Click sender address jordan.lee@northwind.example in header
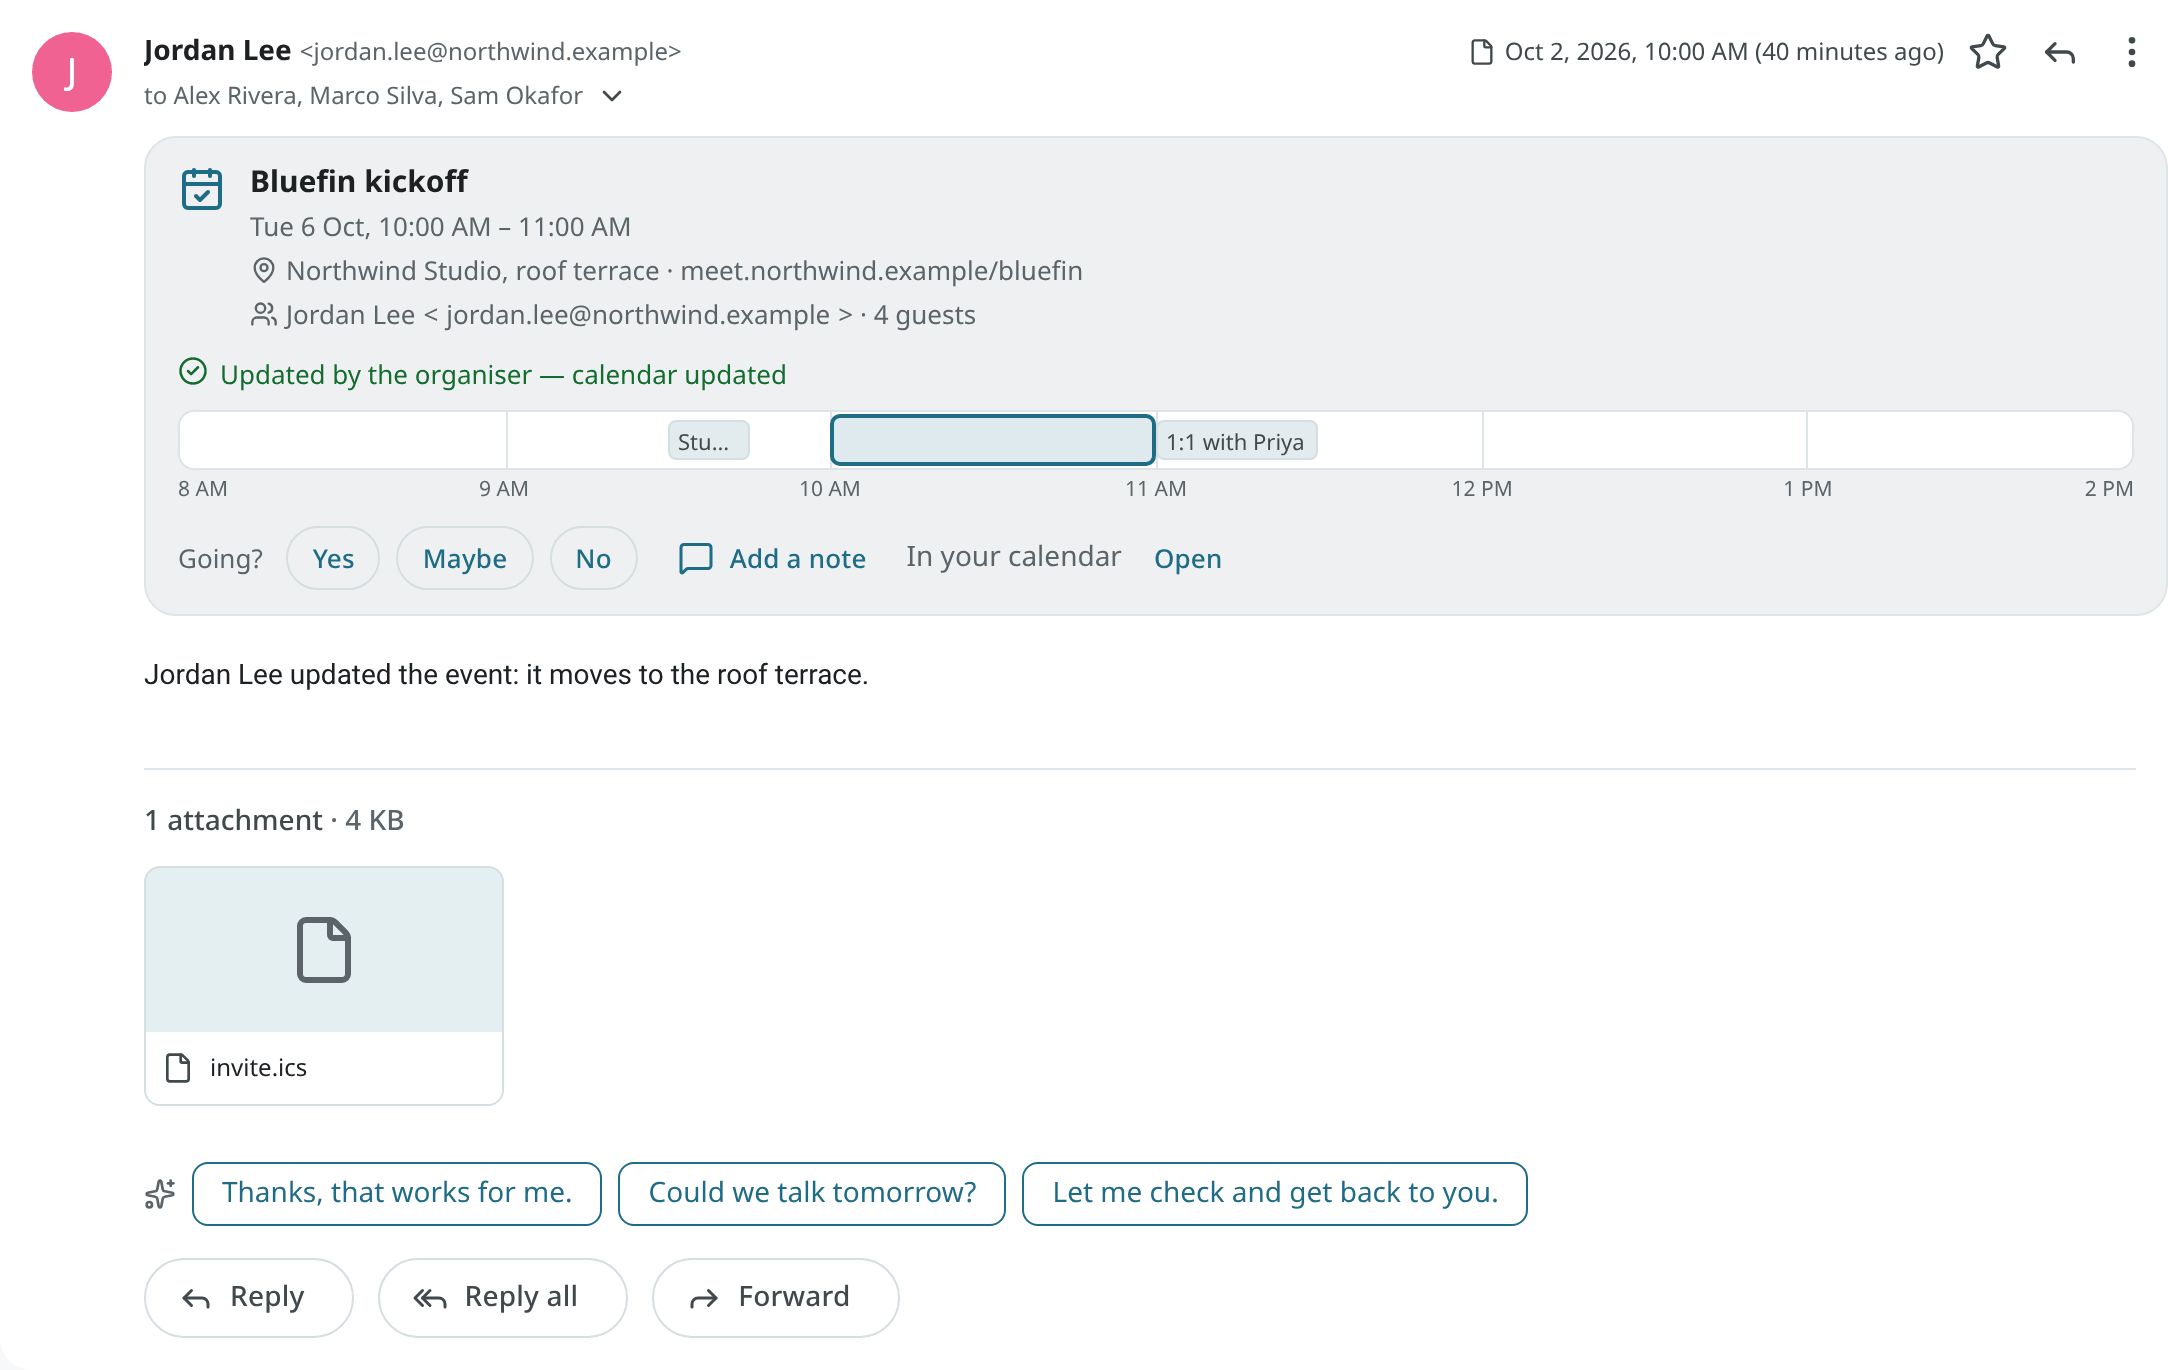Screen dimensions: 2168x1370 click(490, 51)
